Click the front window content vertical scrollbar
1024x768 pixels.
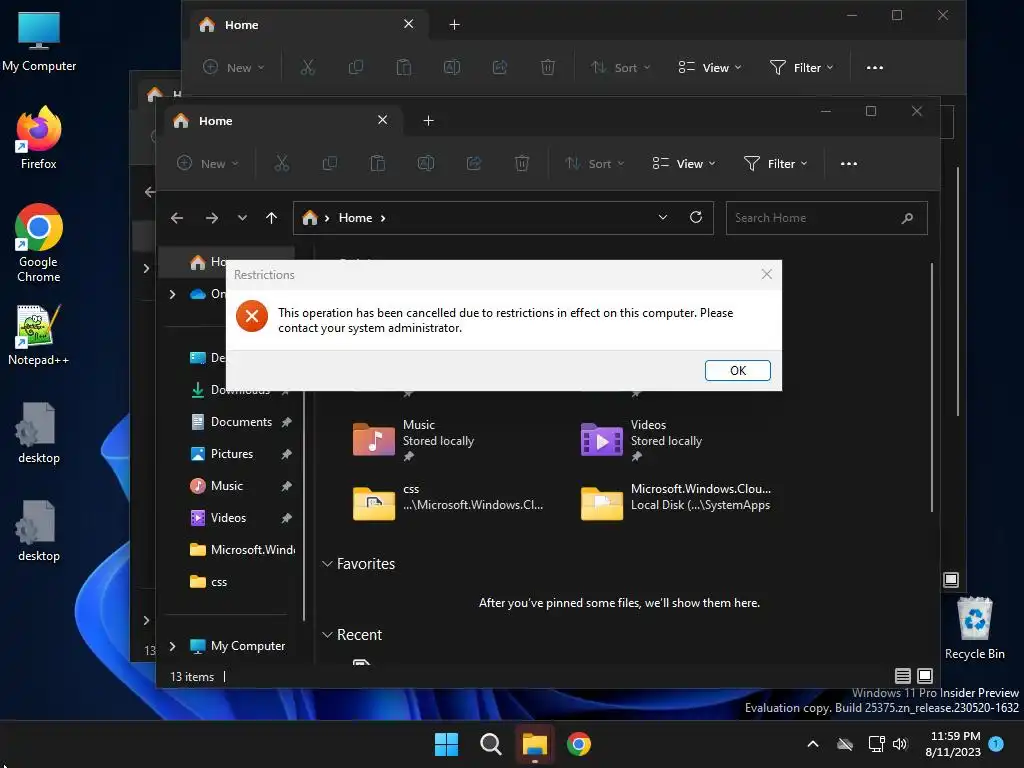point(931,388)
